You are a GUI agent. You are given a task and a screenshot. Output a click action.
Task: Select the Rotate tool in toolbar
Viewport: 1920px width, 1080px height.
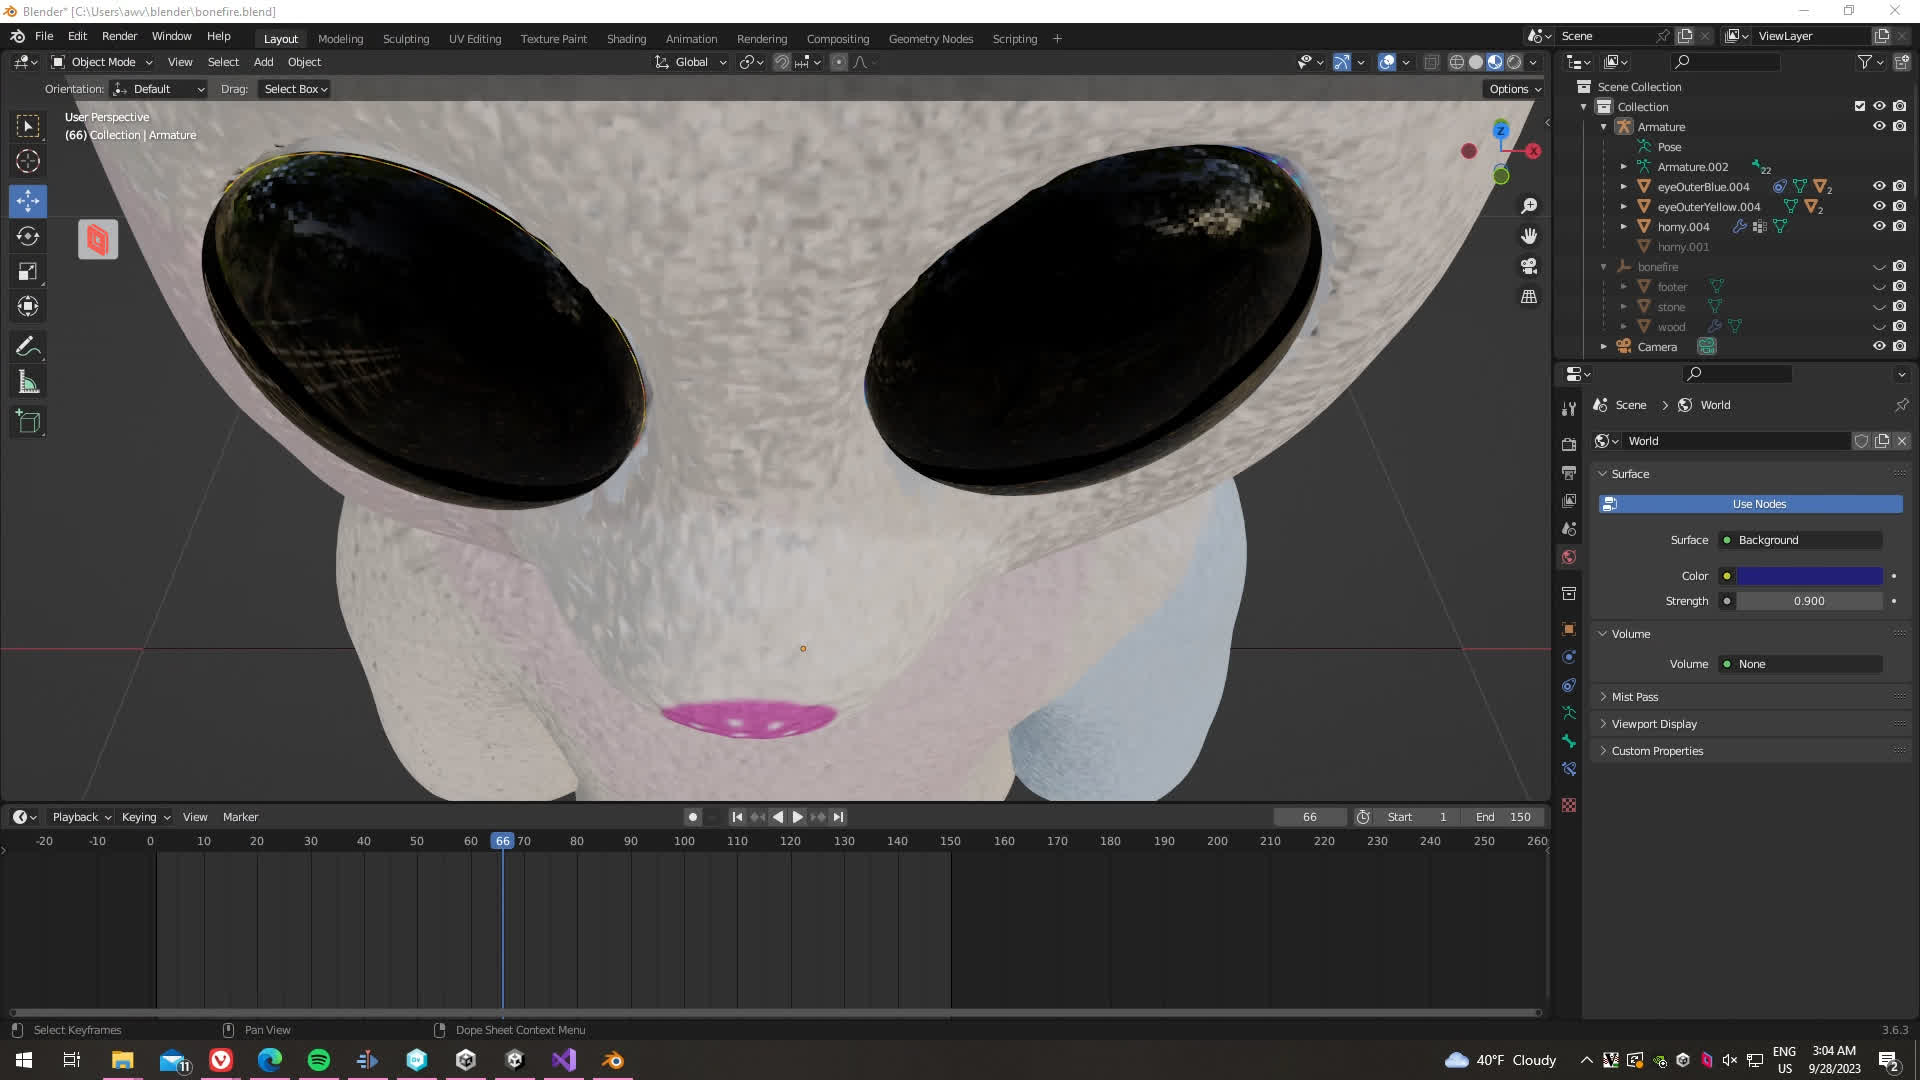(x=28, y=236)
